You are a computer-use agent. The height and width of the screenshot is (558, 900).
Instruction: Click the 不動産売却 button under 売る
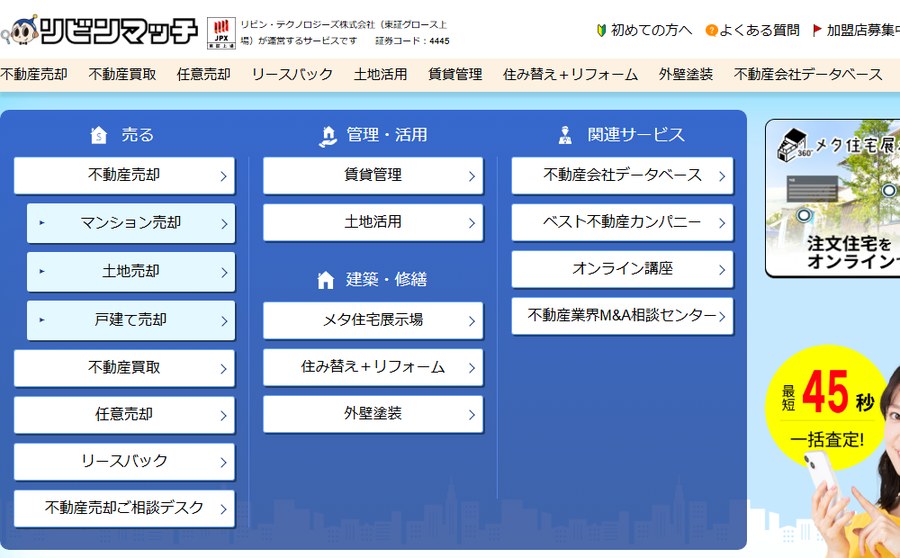point(125,176)
